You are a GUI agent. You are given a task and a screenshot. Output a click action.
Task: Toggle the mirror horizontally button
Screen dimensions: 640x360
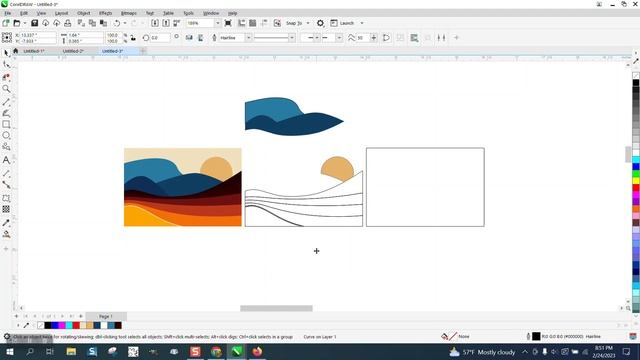coord(189,38)
